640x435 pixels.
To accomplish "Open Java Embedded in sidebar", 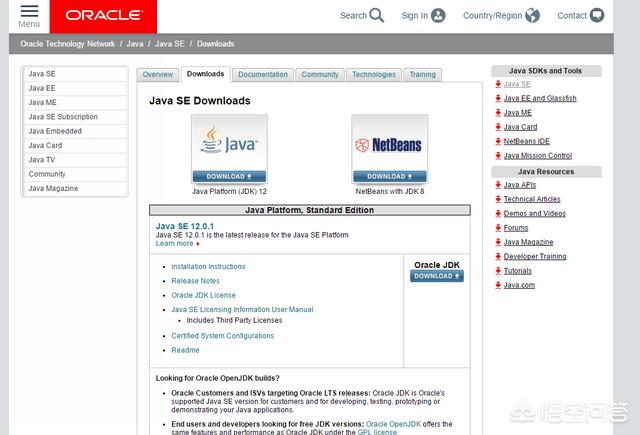I will click(76, 131).
